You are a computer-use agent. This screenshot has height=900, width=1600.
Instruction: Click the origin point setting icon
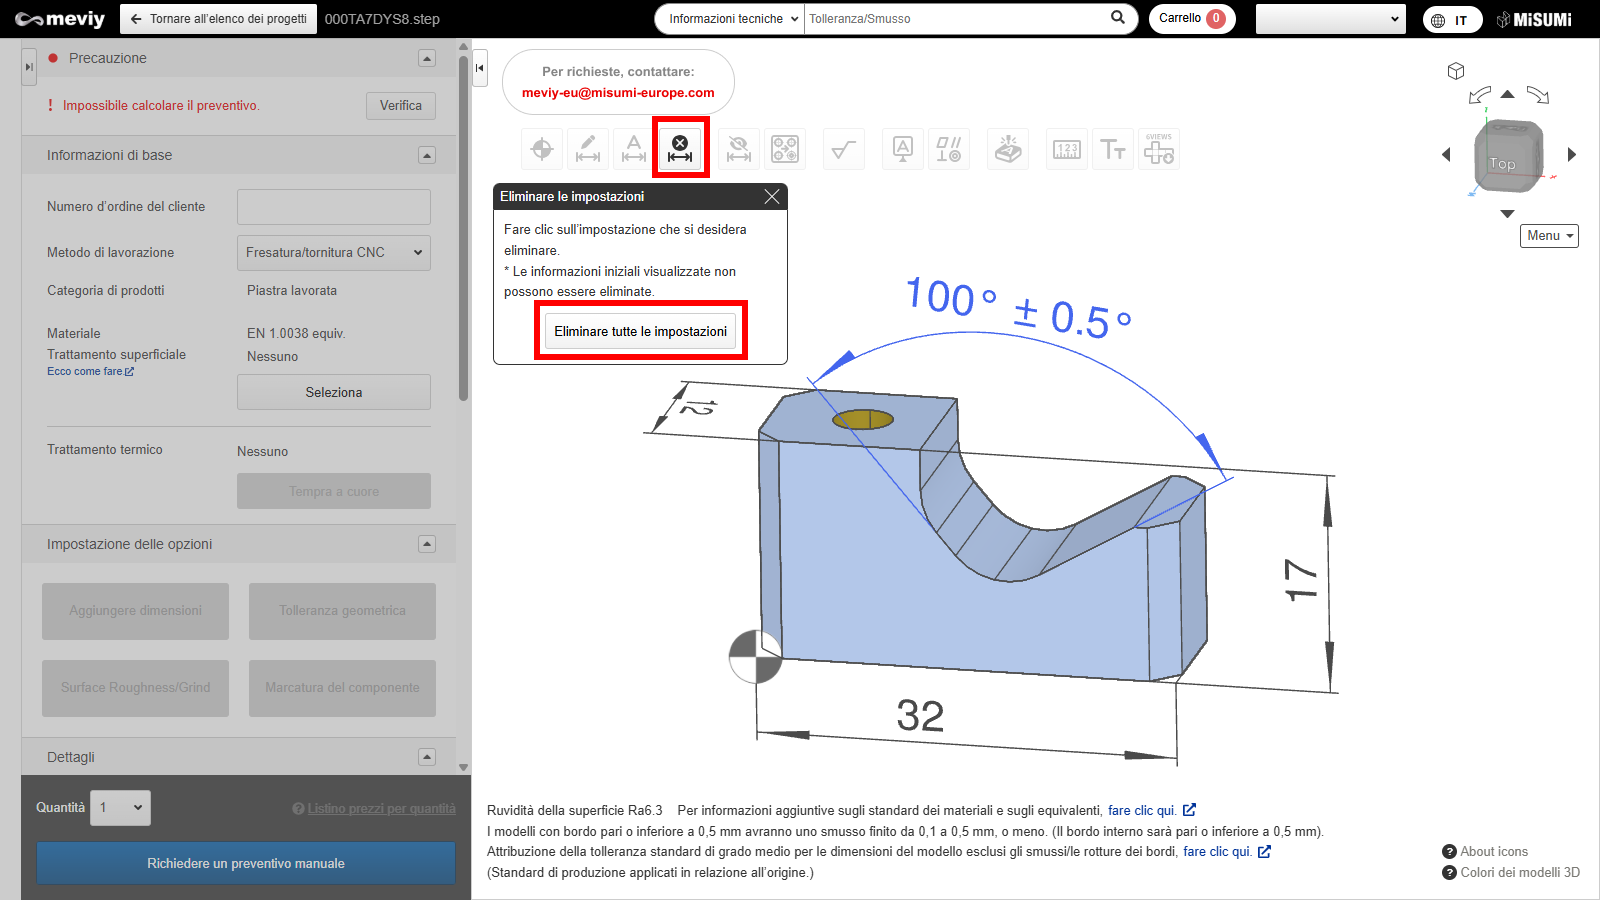542,149
